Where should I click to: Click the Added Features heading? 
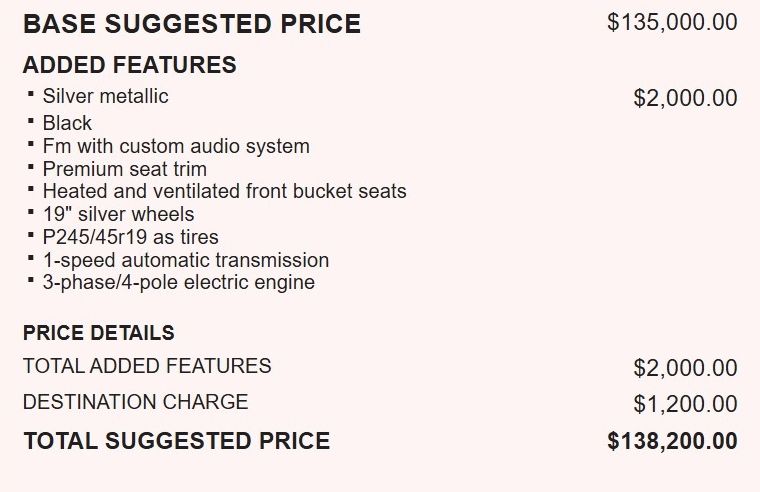pos(129,66)
